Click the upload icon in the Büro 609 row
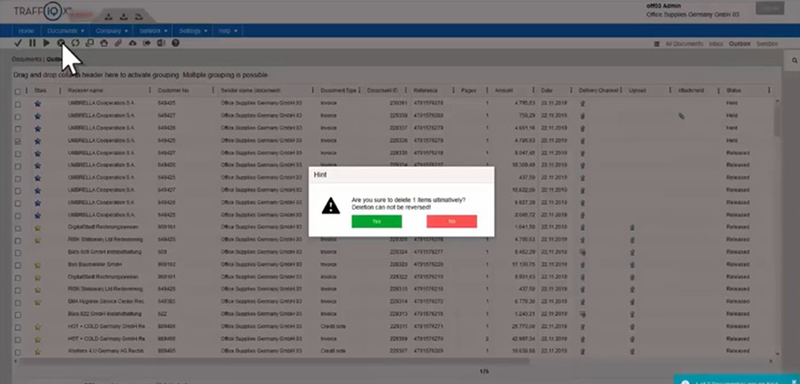 click(x=632, y=252)
